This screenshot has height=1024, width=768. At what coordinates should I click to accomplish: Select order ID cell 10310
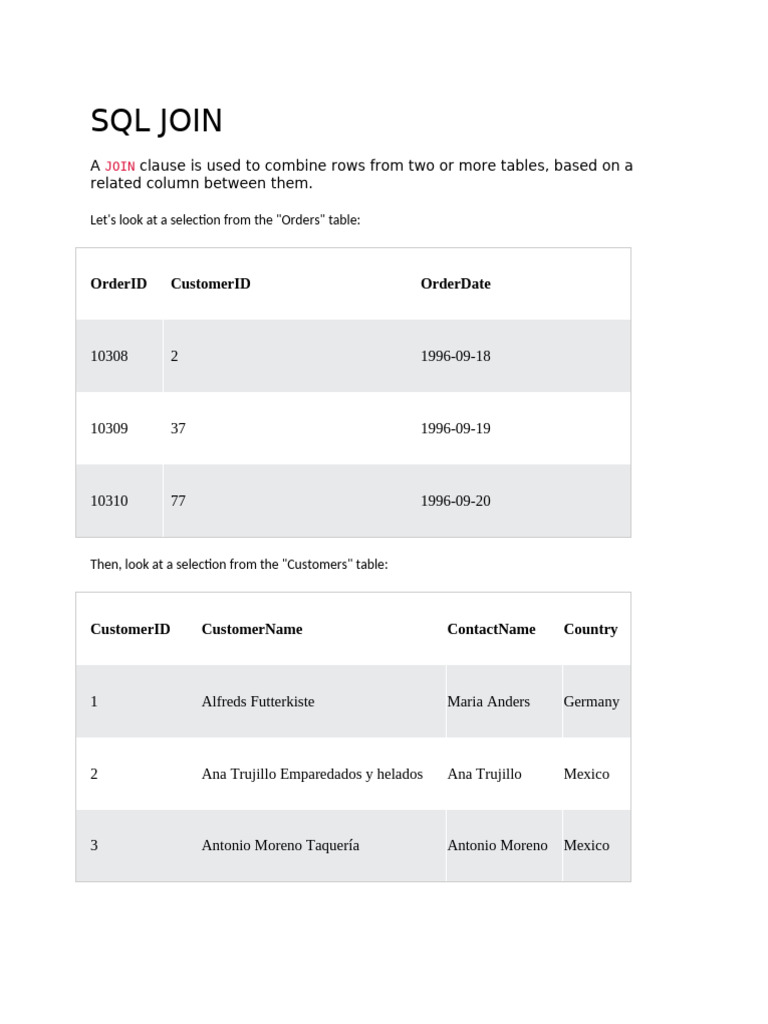109,501
